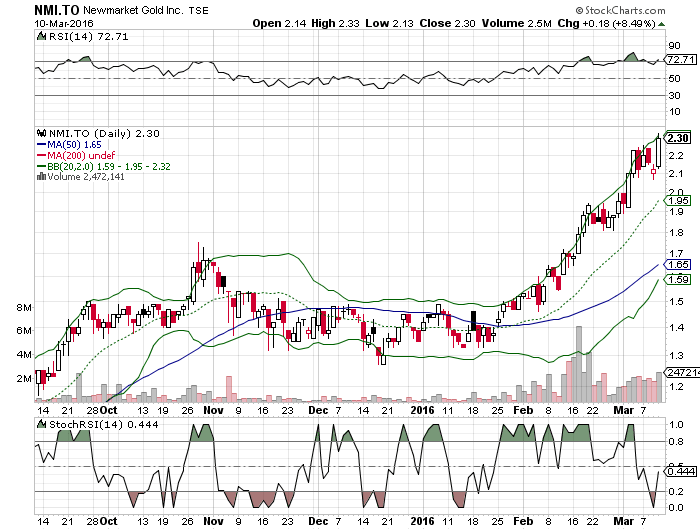Viewport: 700px width, 530px height.
Task: Click the RSI indicator icon beside RSI(14)
Action: (x=41, y=36)
